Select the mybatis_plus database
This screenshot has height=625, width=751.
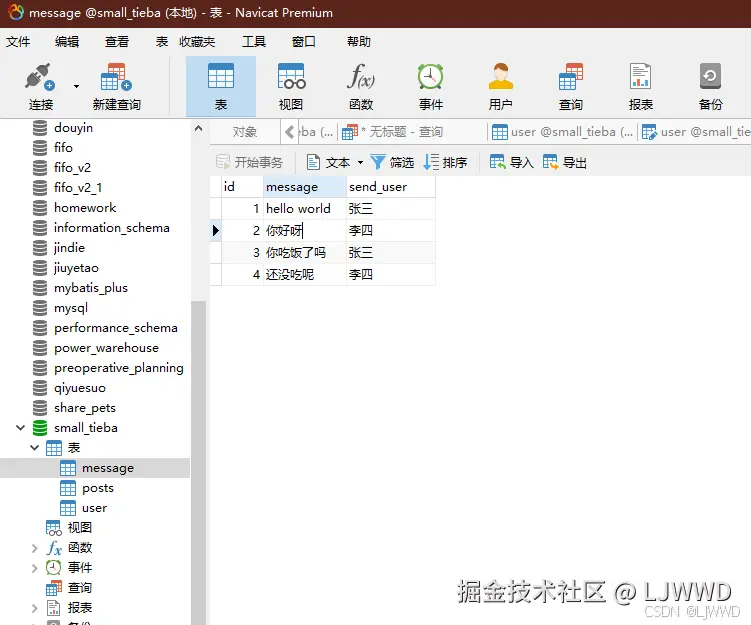click(x=91, y=288)
